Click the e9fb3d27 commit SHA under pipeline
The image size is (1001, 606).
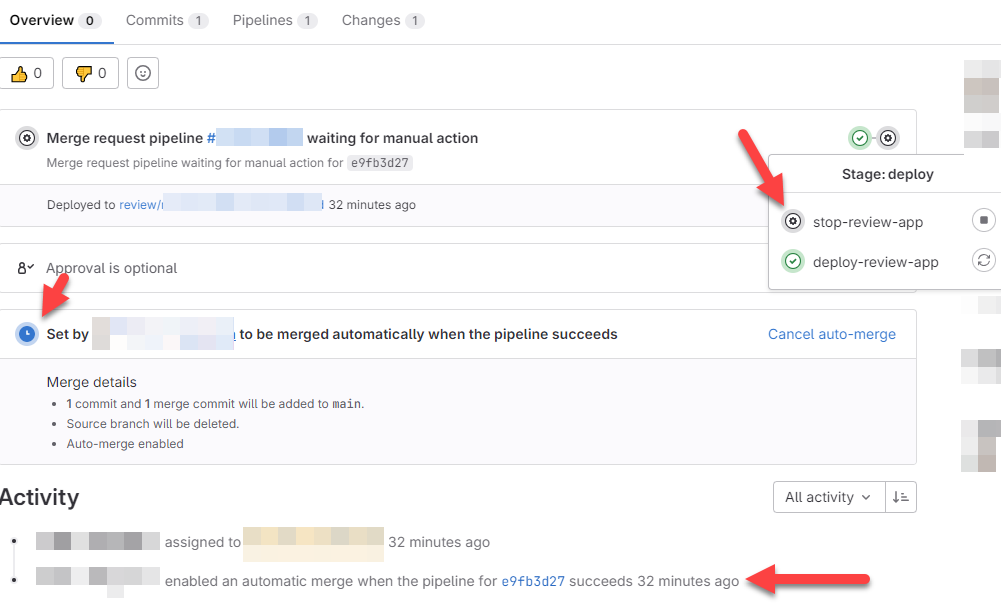[x=380, y=163]
